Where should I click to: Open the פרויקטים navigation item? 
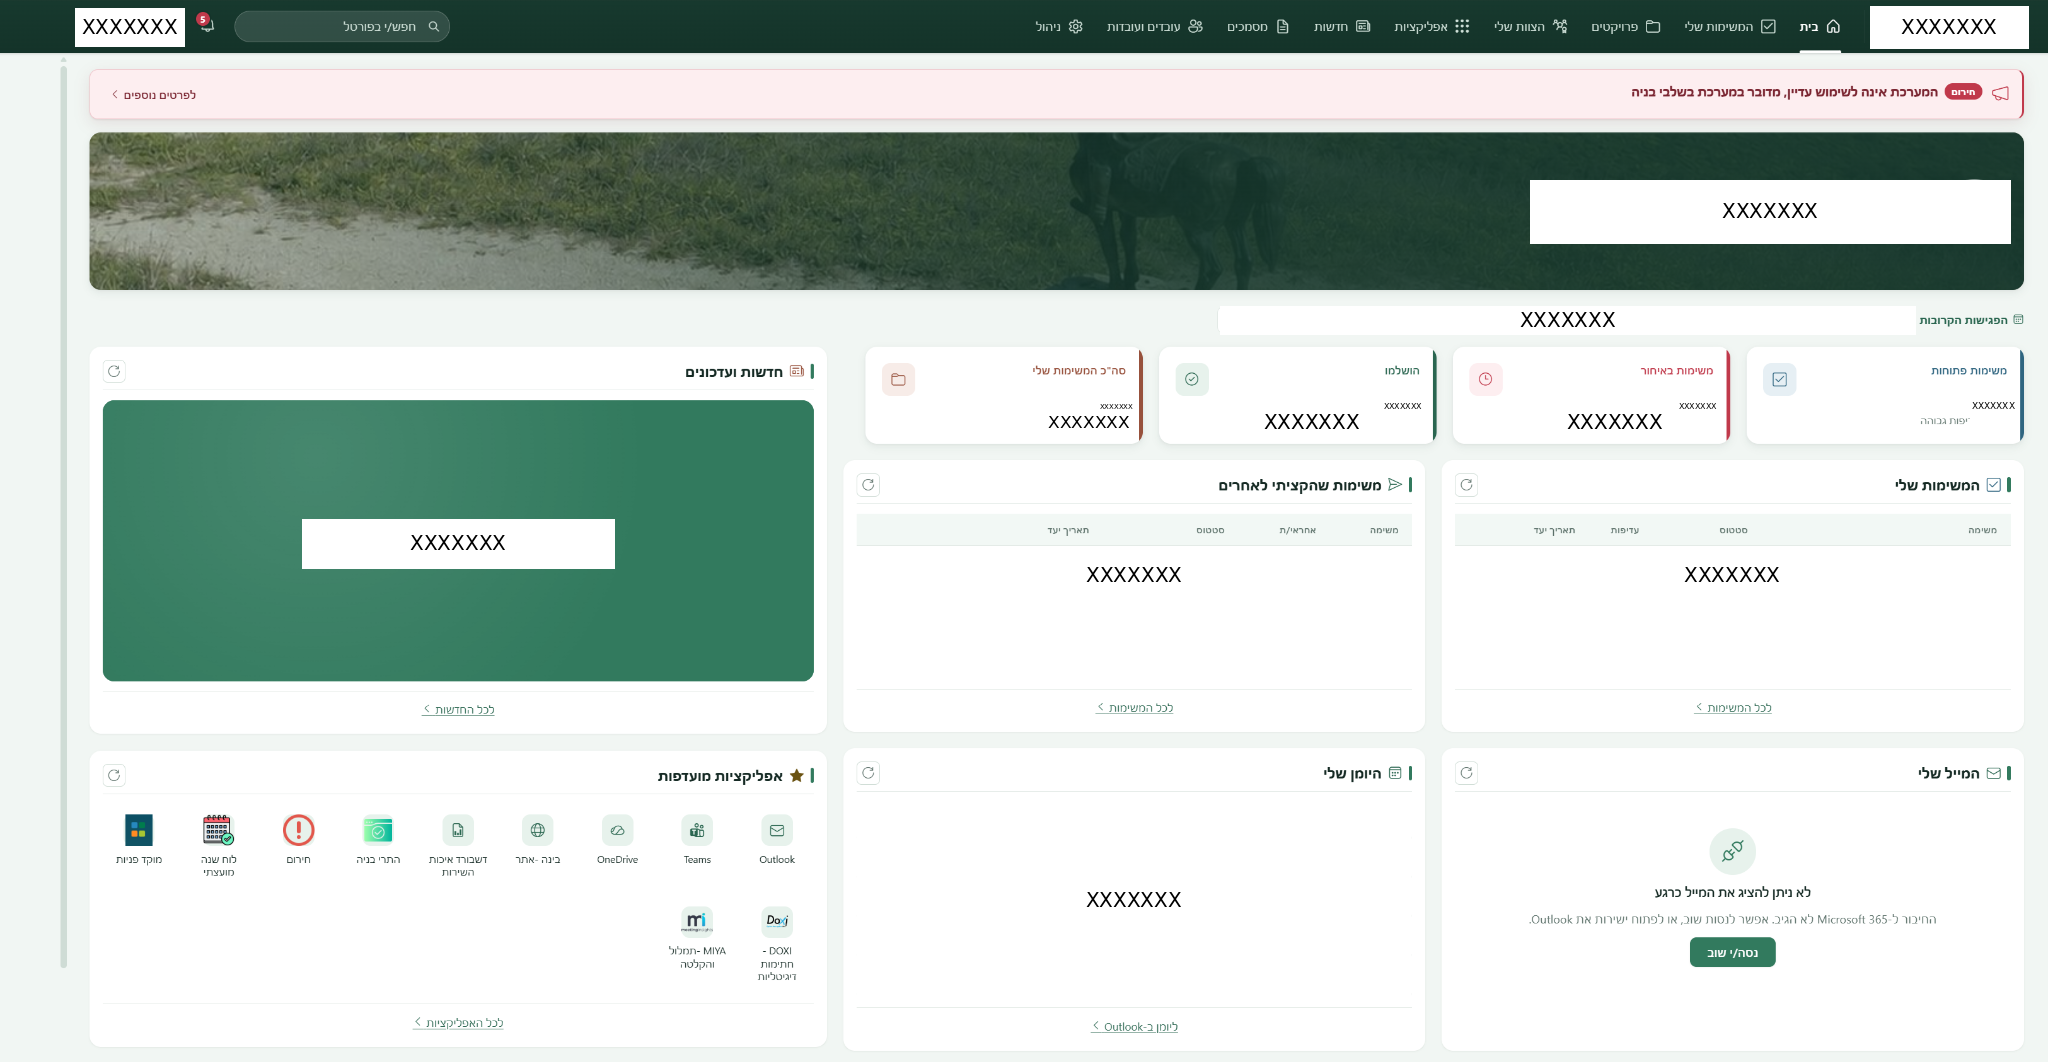1625,27
